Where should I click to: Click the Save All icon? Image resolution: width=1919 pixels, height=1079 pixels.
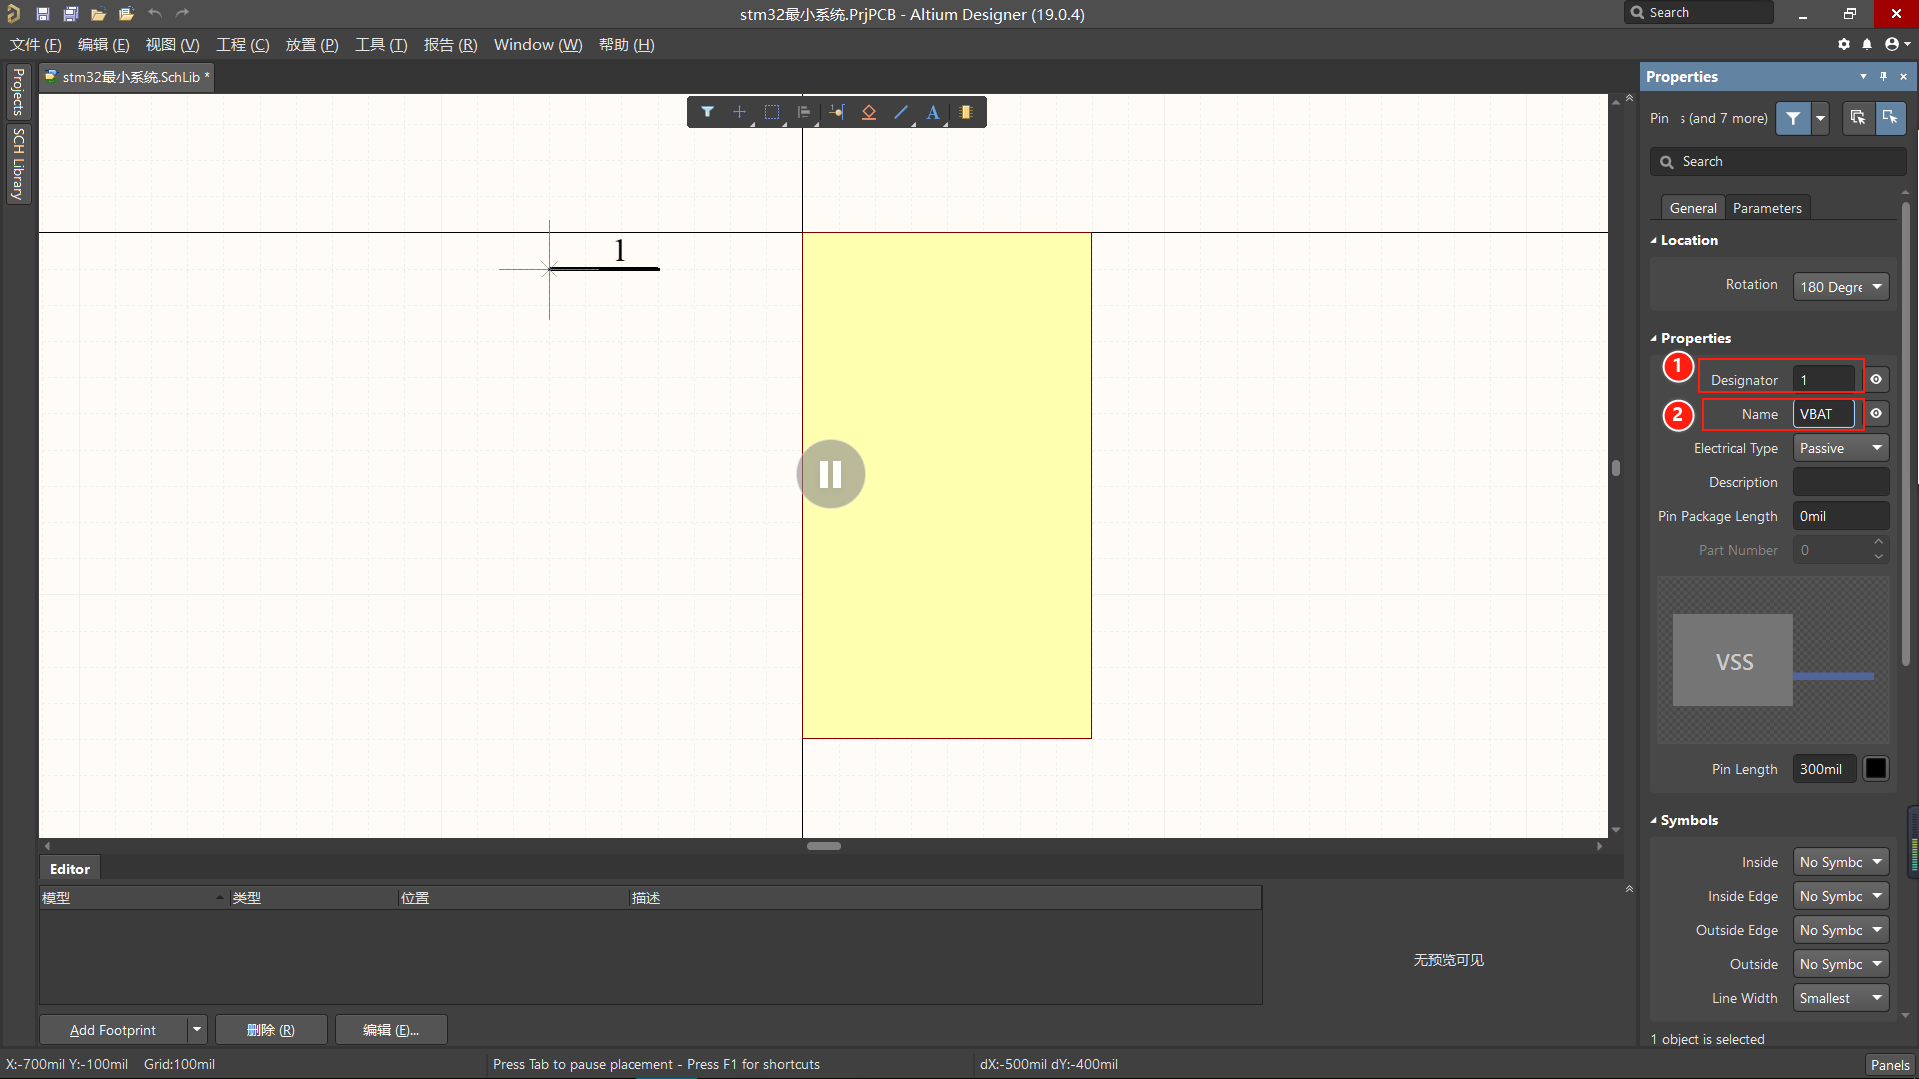click(x=70, y=14)
